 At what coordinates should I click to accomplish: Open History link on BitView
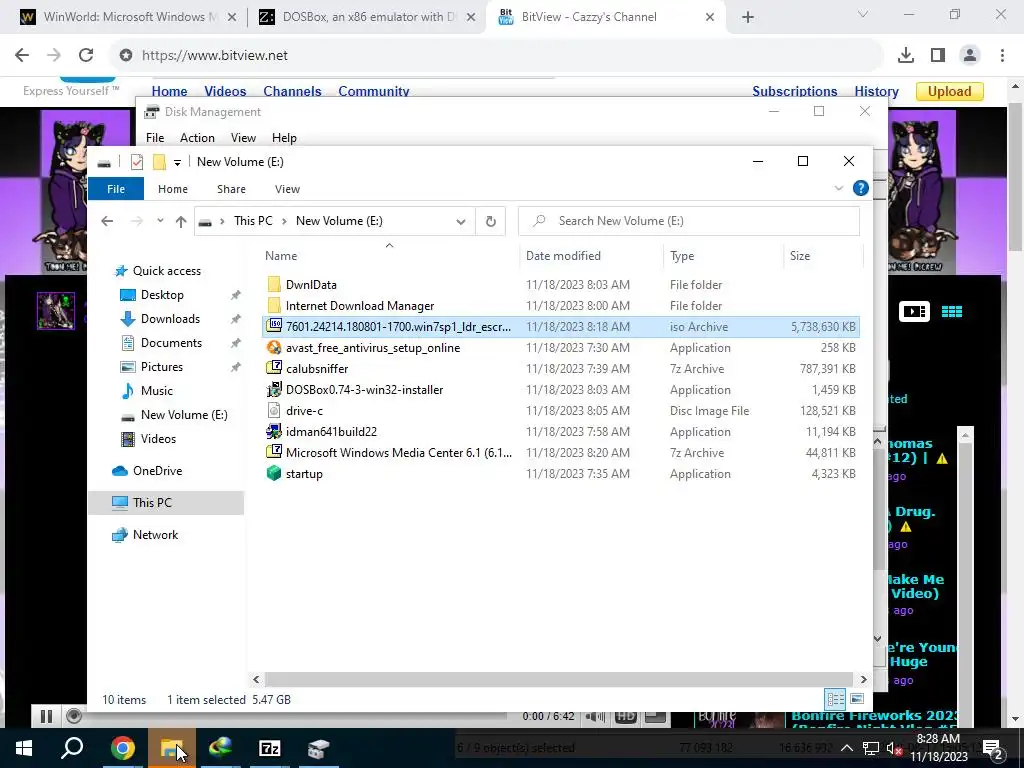point(876,91)
